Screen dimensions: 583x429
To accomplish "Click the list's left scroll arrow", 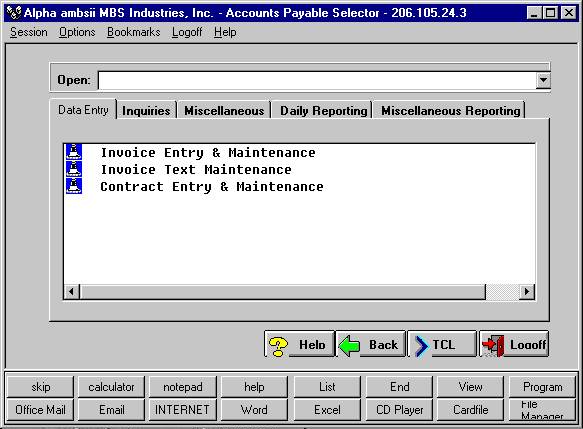I will pos(72,291).
